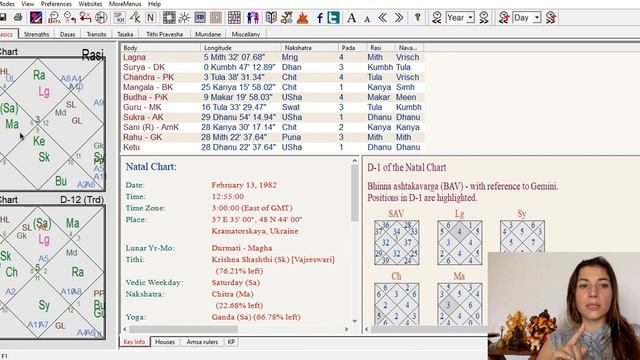
Task: Select the Lagna row
Action: pyautogui.click(x=273, y=57)
